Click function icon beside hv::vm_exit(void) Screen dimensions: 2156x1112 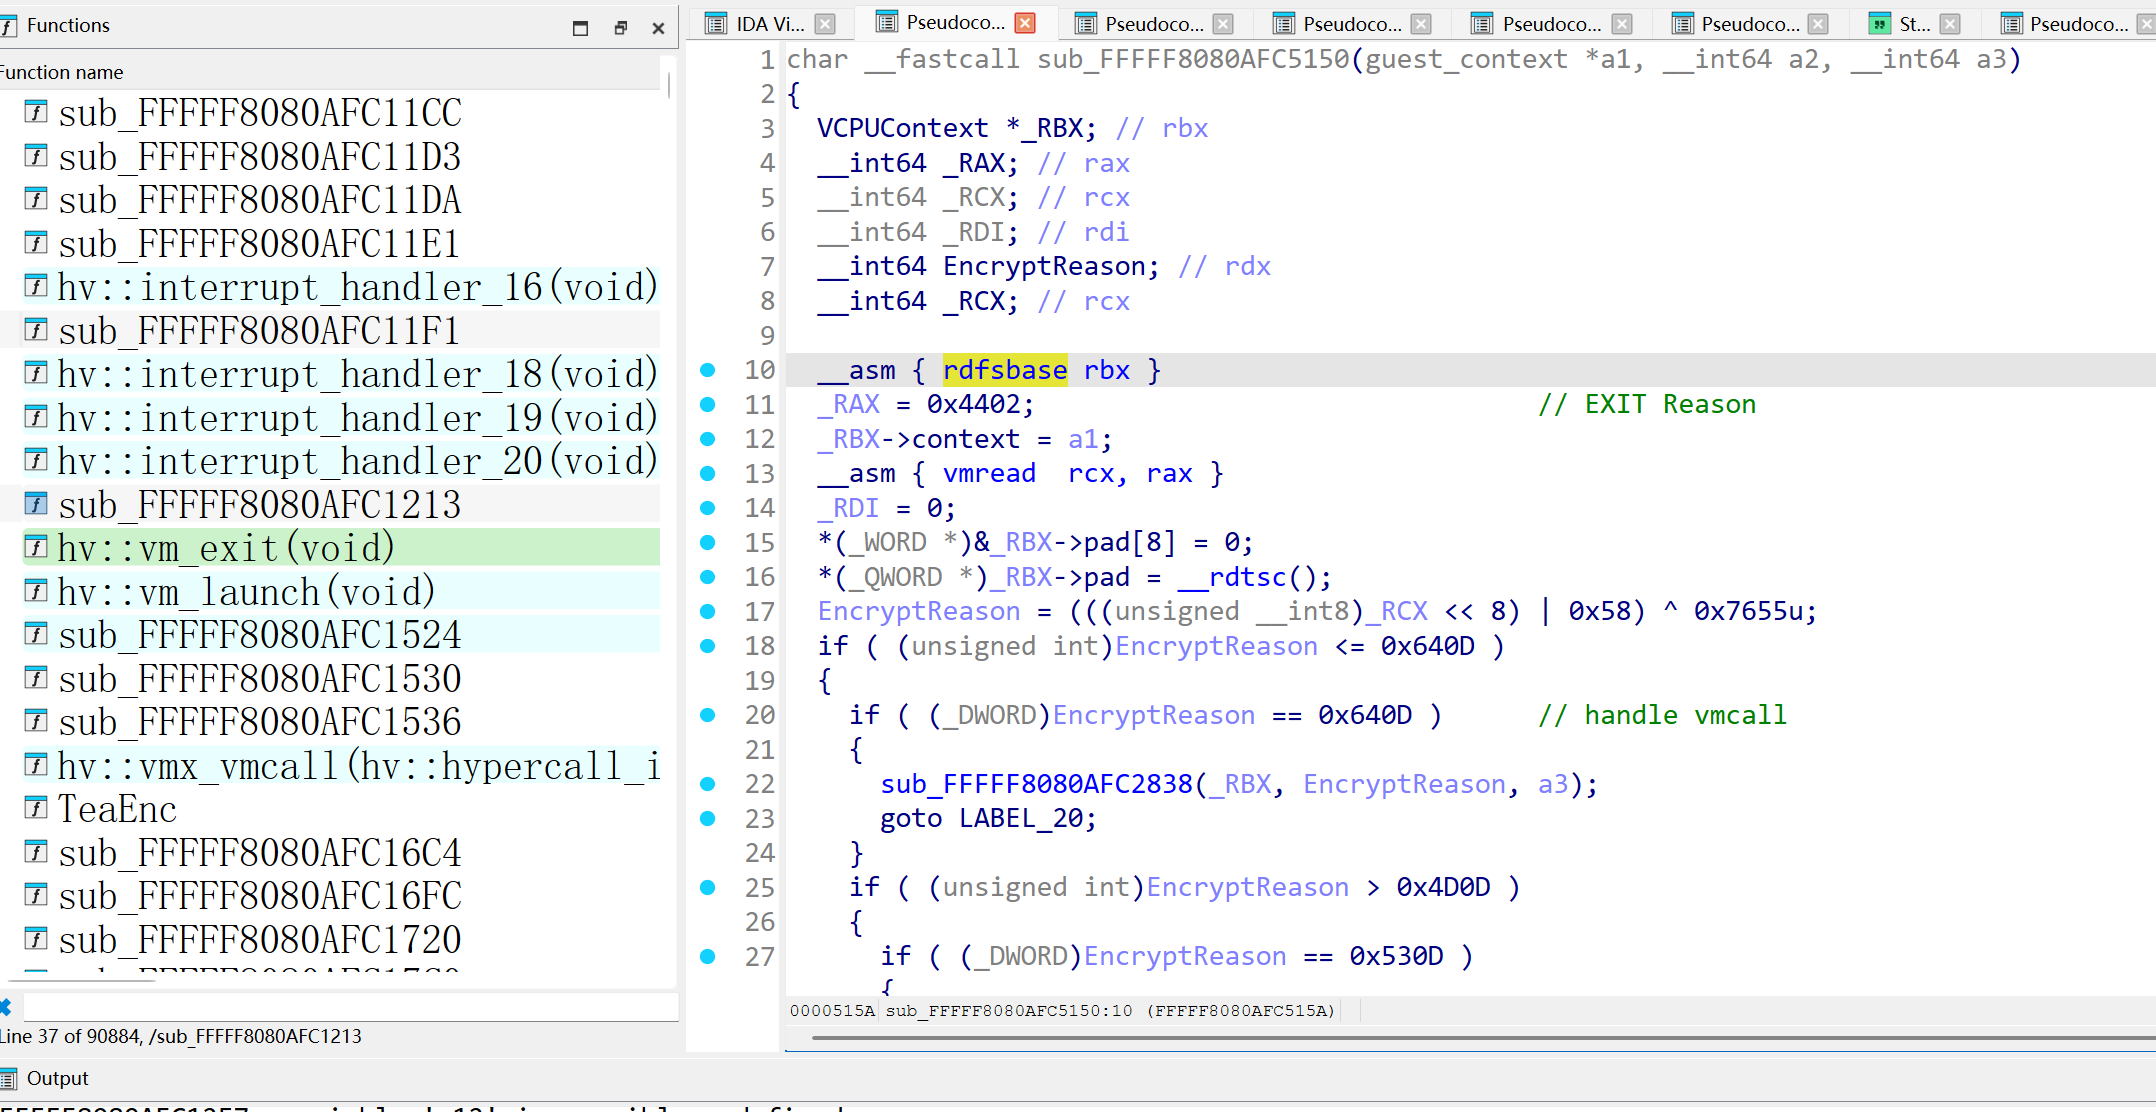coord(36,547)
